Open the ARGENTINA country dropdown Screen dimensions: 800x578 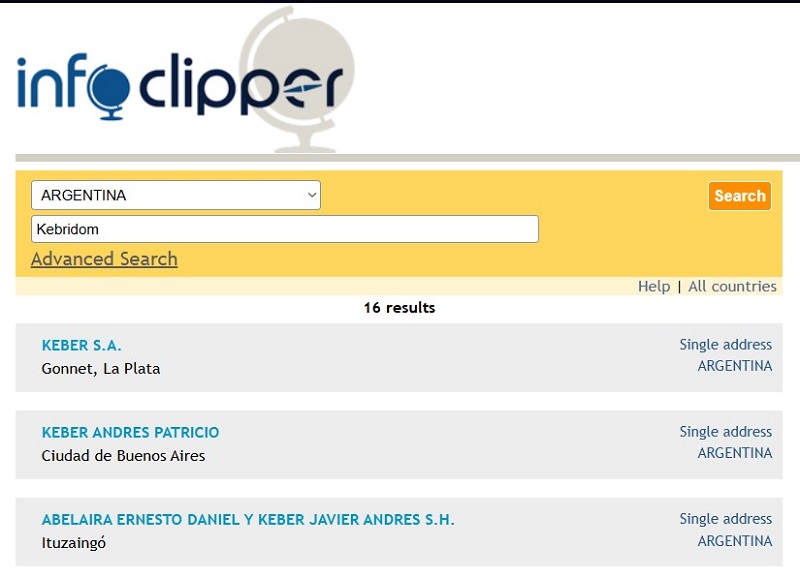176,195
